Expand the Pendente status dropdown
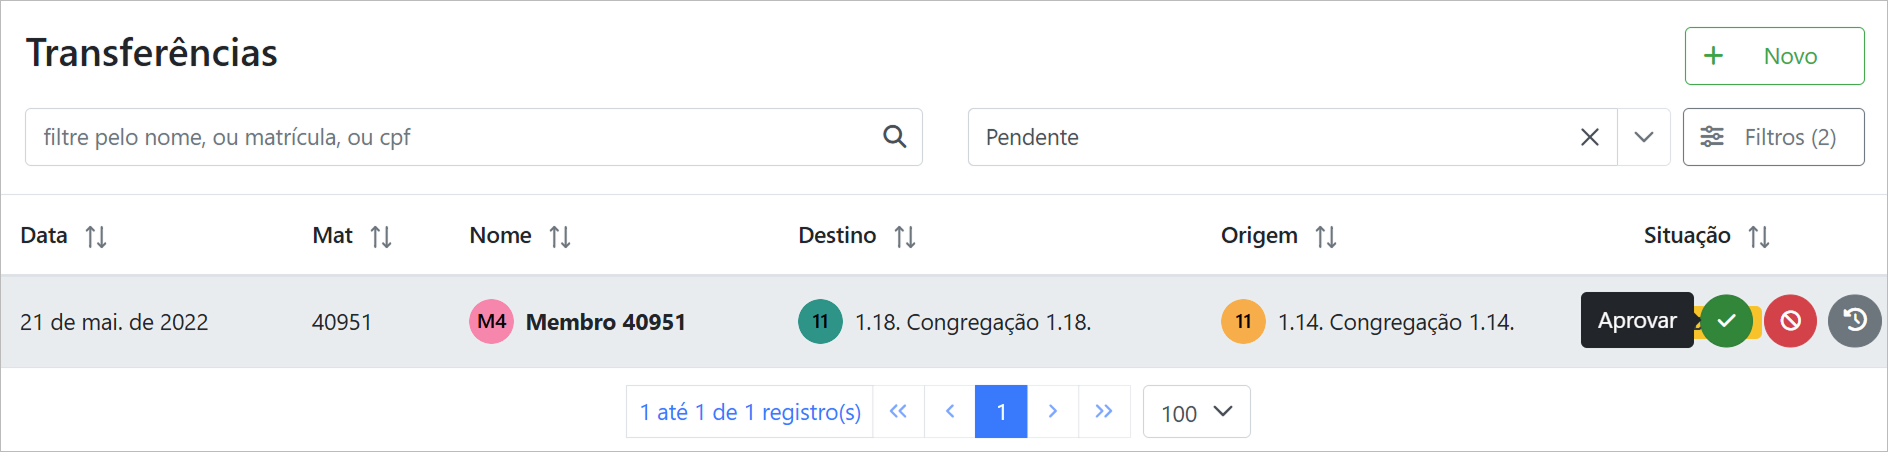 (1644, 137)
